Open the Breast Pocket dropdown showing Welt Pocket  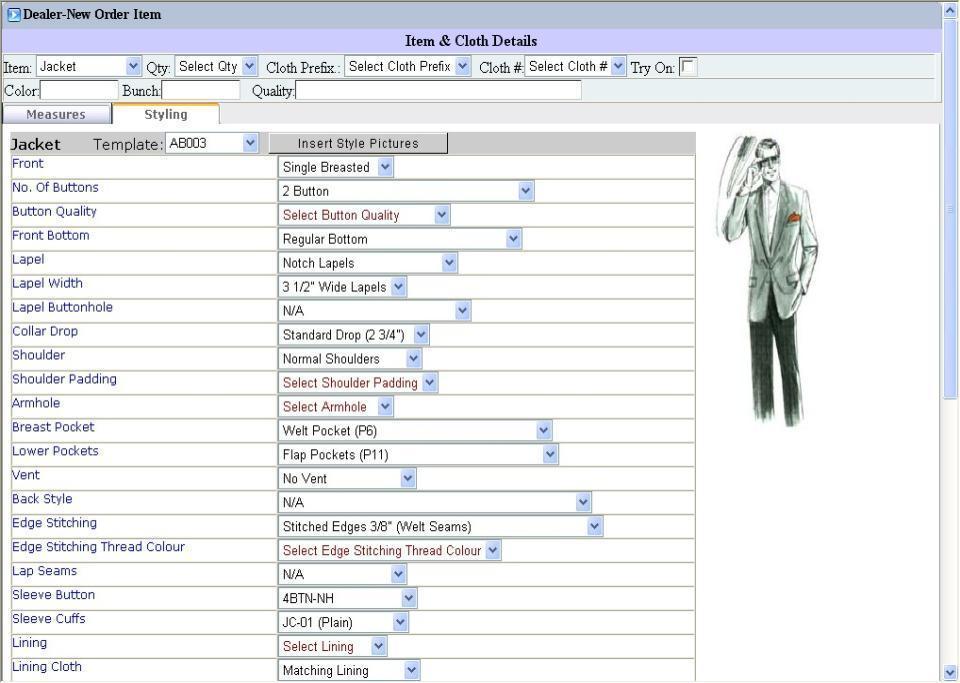415,430
